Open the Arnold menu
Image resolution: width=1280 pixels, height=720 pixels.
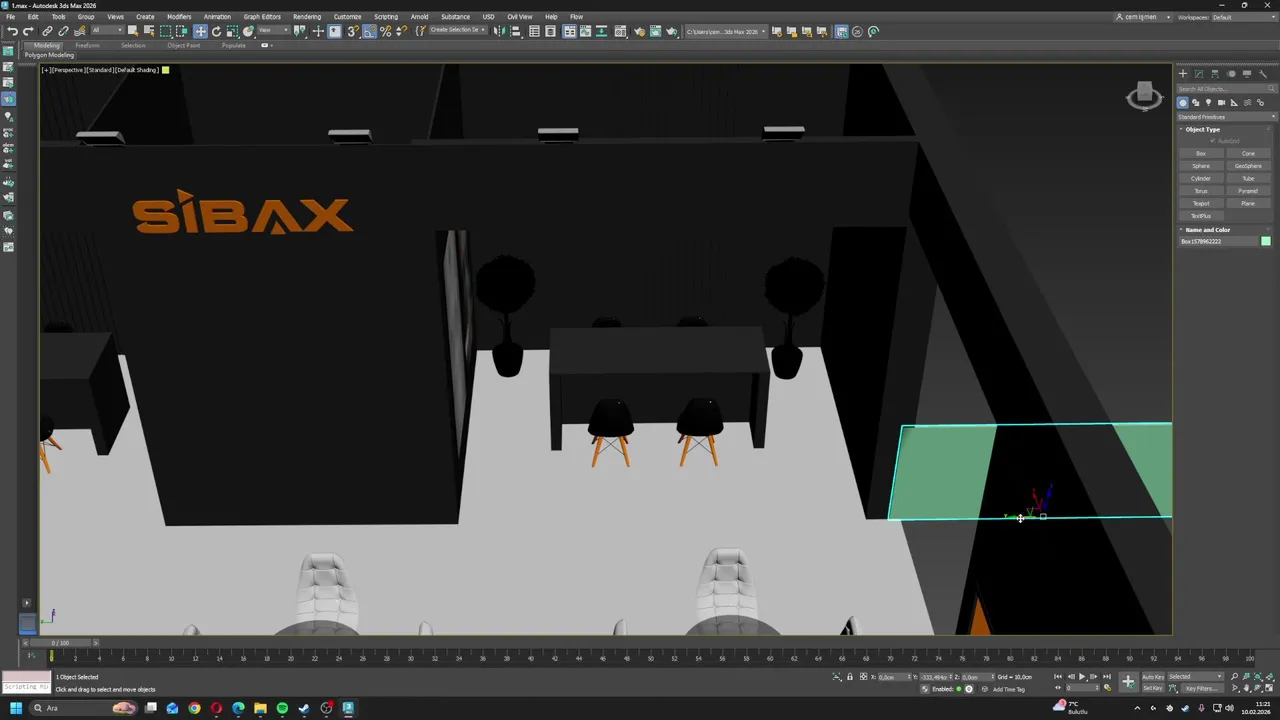coord(419,17)
